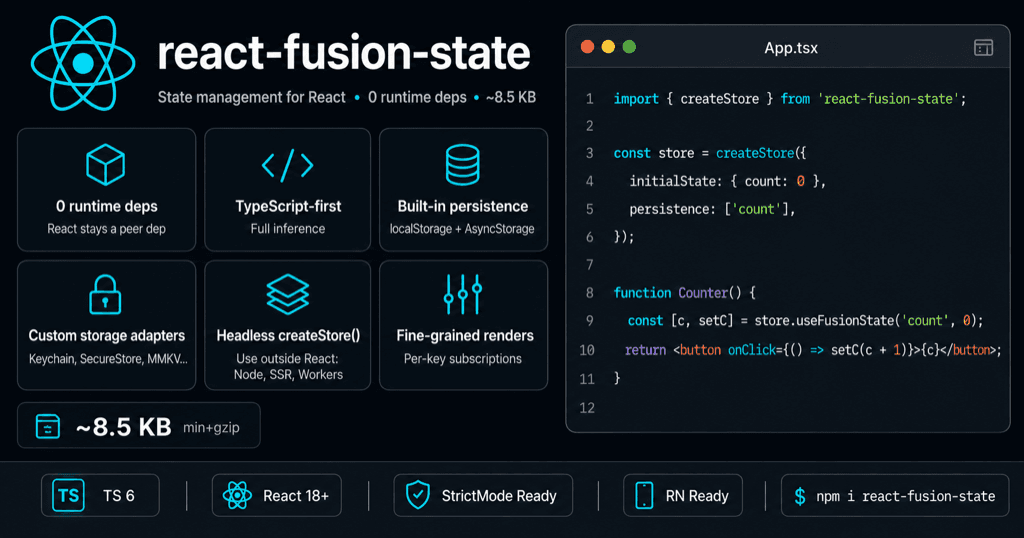Click line number 7 in the gutter
This screenshot has width=1024, height=538.
(x=590, y=265)
